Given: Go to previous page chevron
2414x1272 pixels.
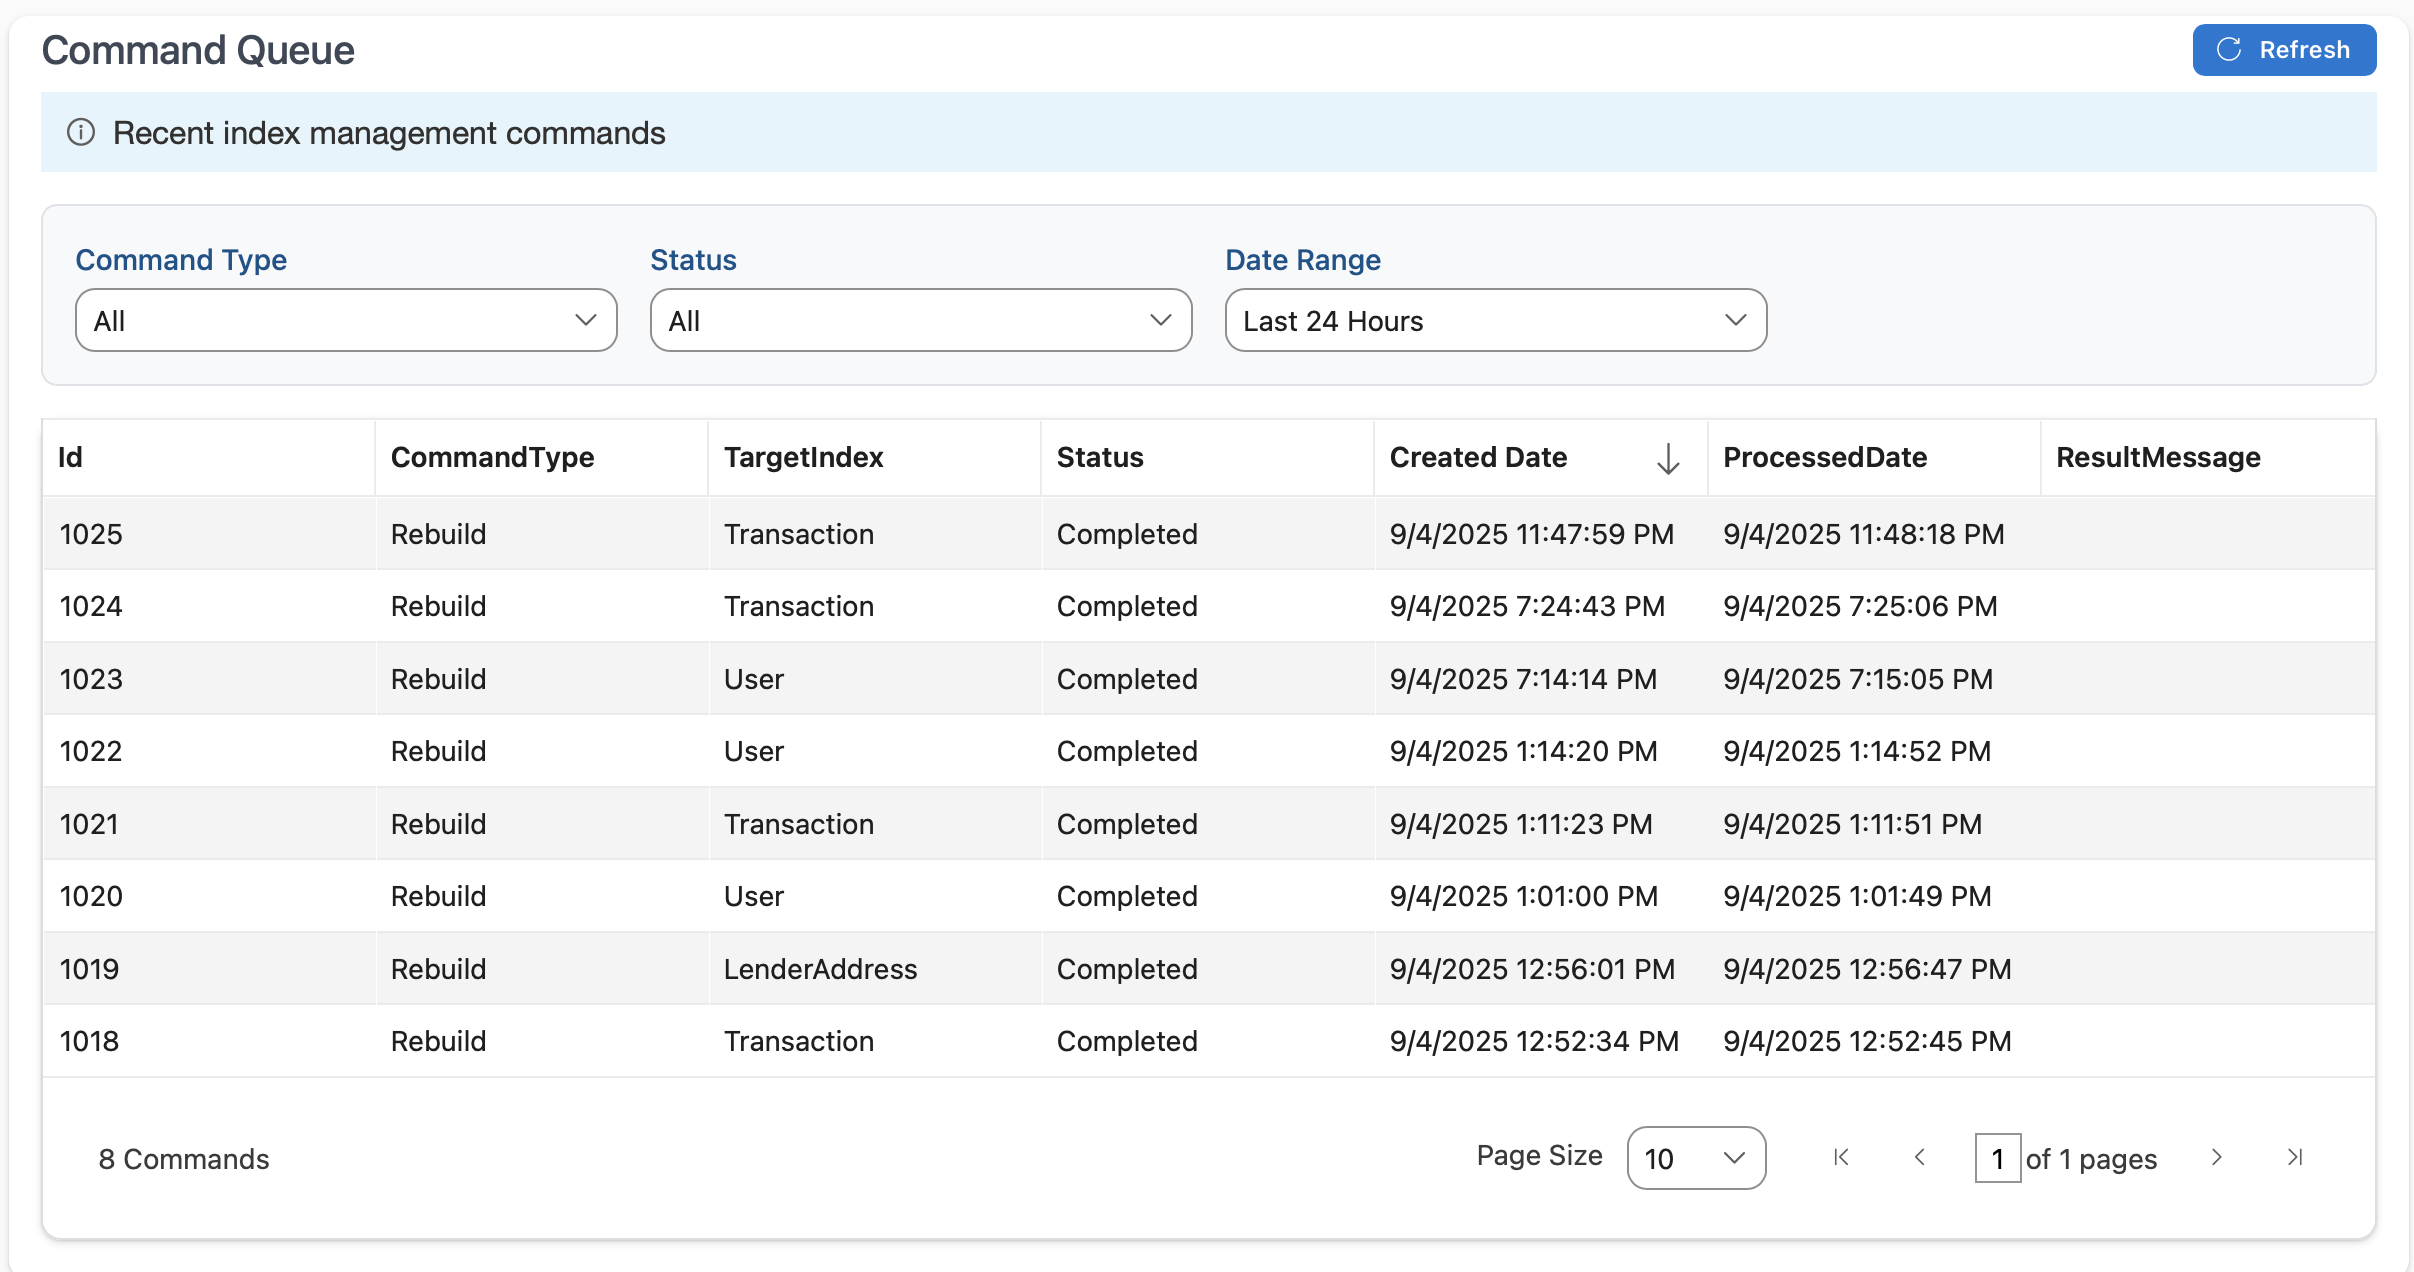Looking at the screenshot, I should pos(1919,1157).
